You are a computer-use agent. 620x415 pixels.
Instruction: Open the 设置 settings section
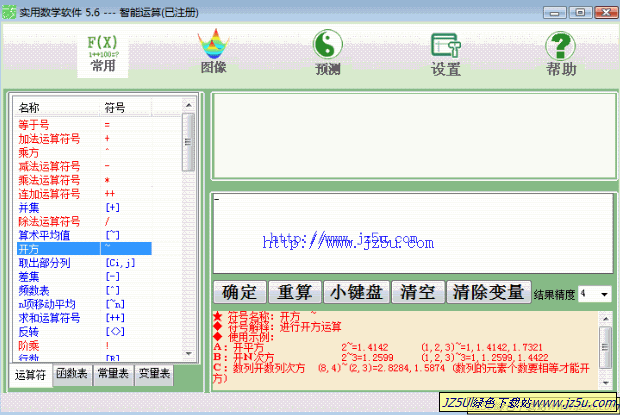(x=445, y=53)
